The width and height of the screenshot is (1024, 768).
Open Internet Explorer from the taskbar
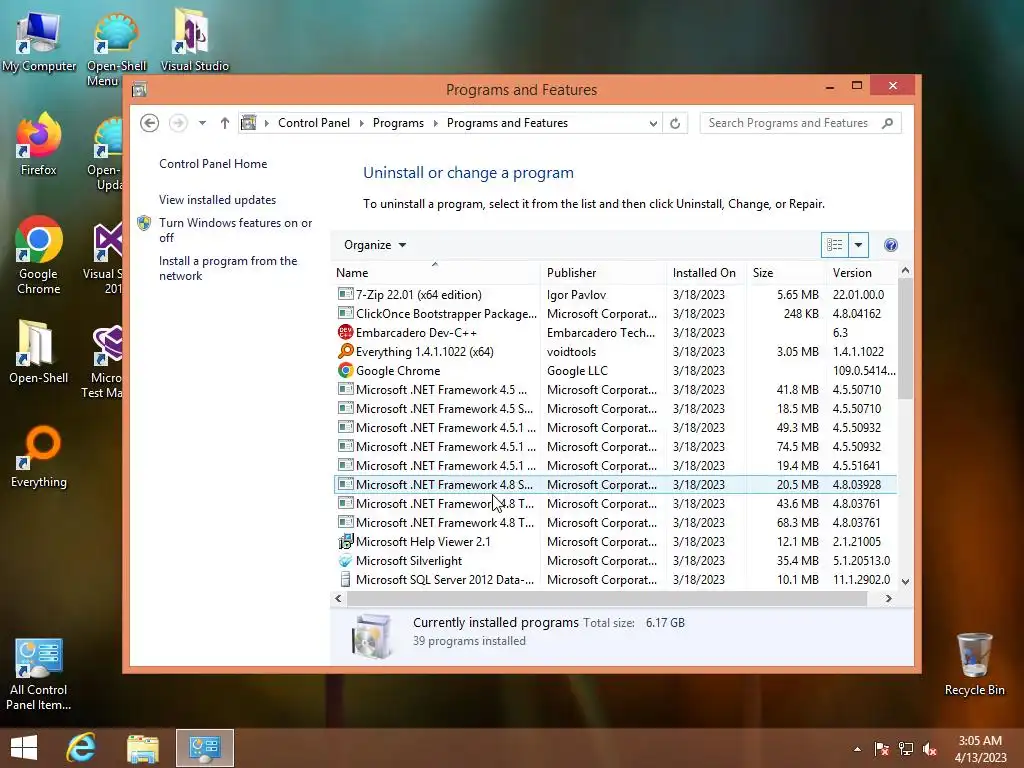pyautogui.click(x=82, y=748)
